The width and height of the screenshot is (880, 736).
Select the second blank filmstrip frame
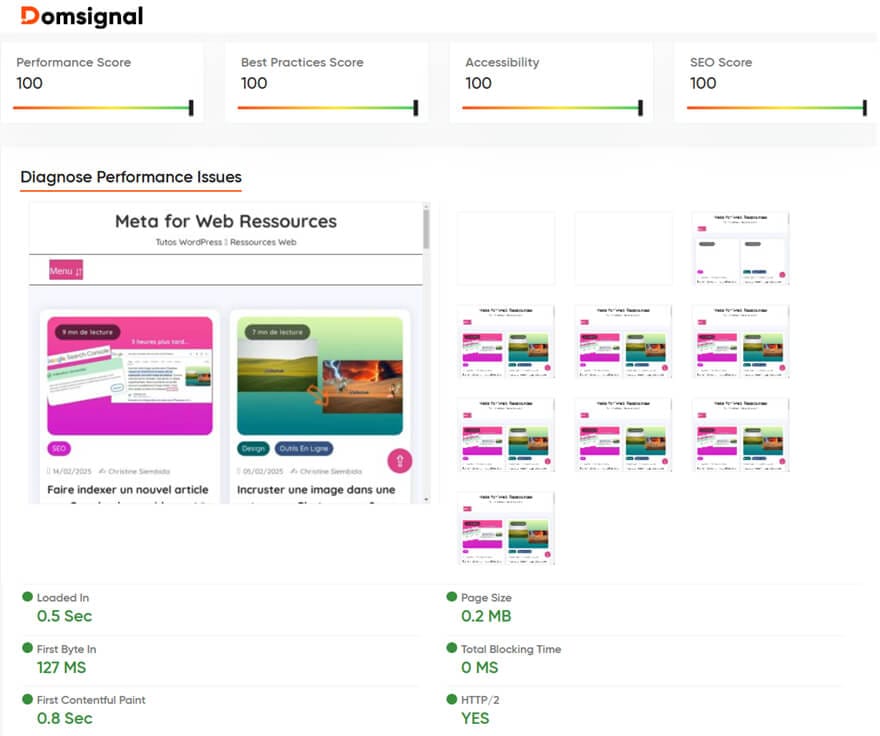[623, 248]
